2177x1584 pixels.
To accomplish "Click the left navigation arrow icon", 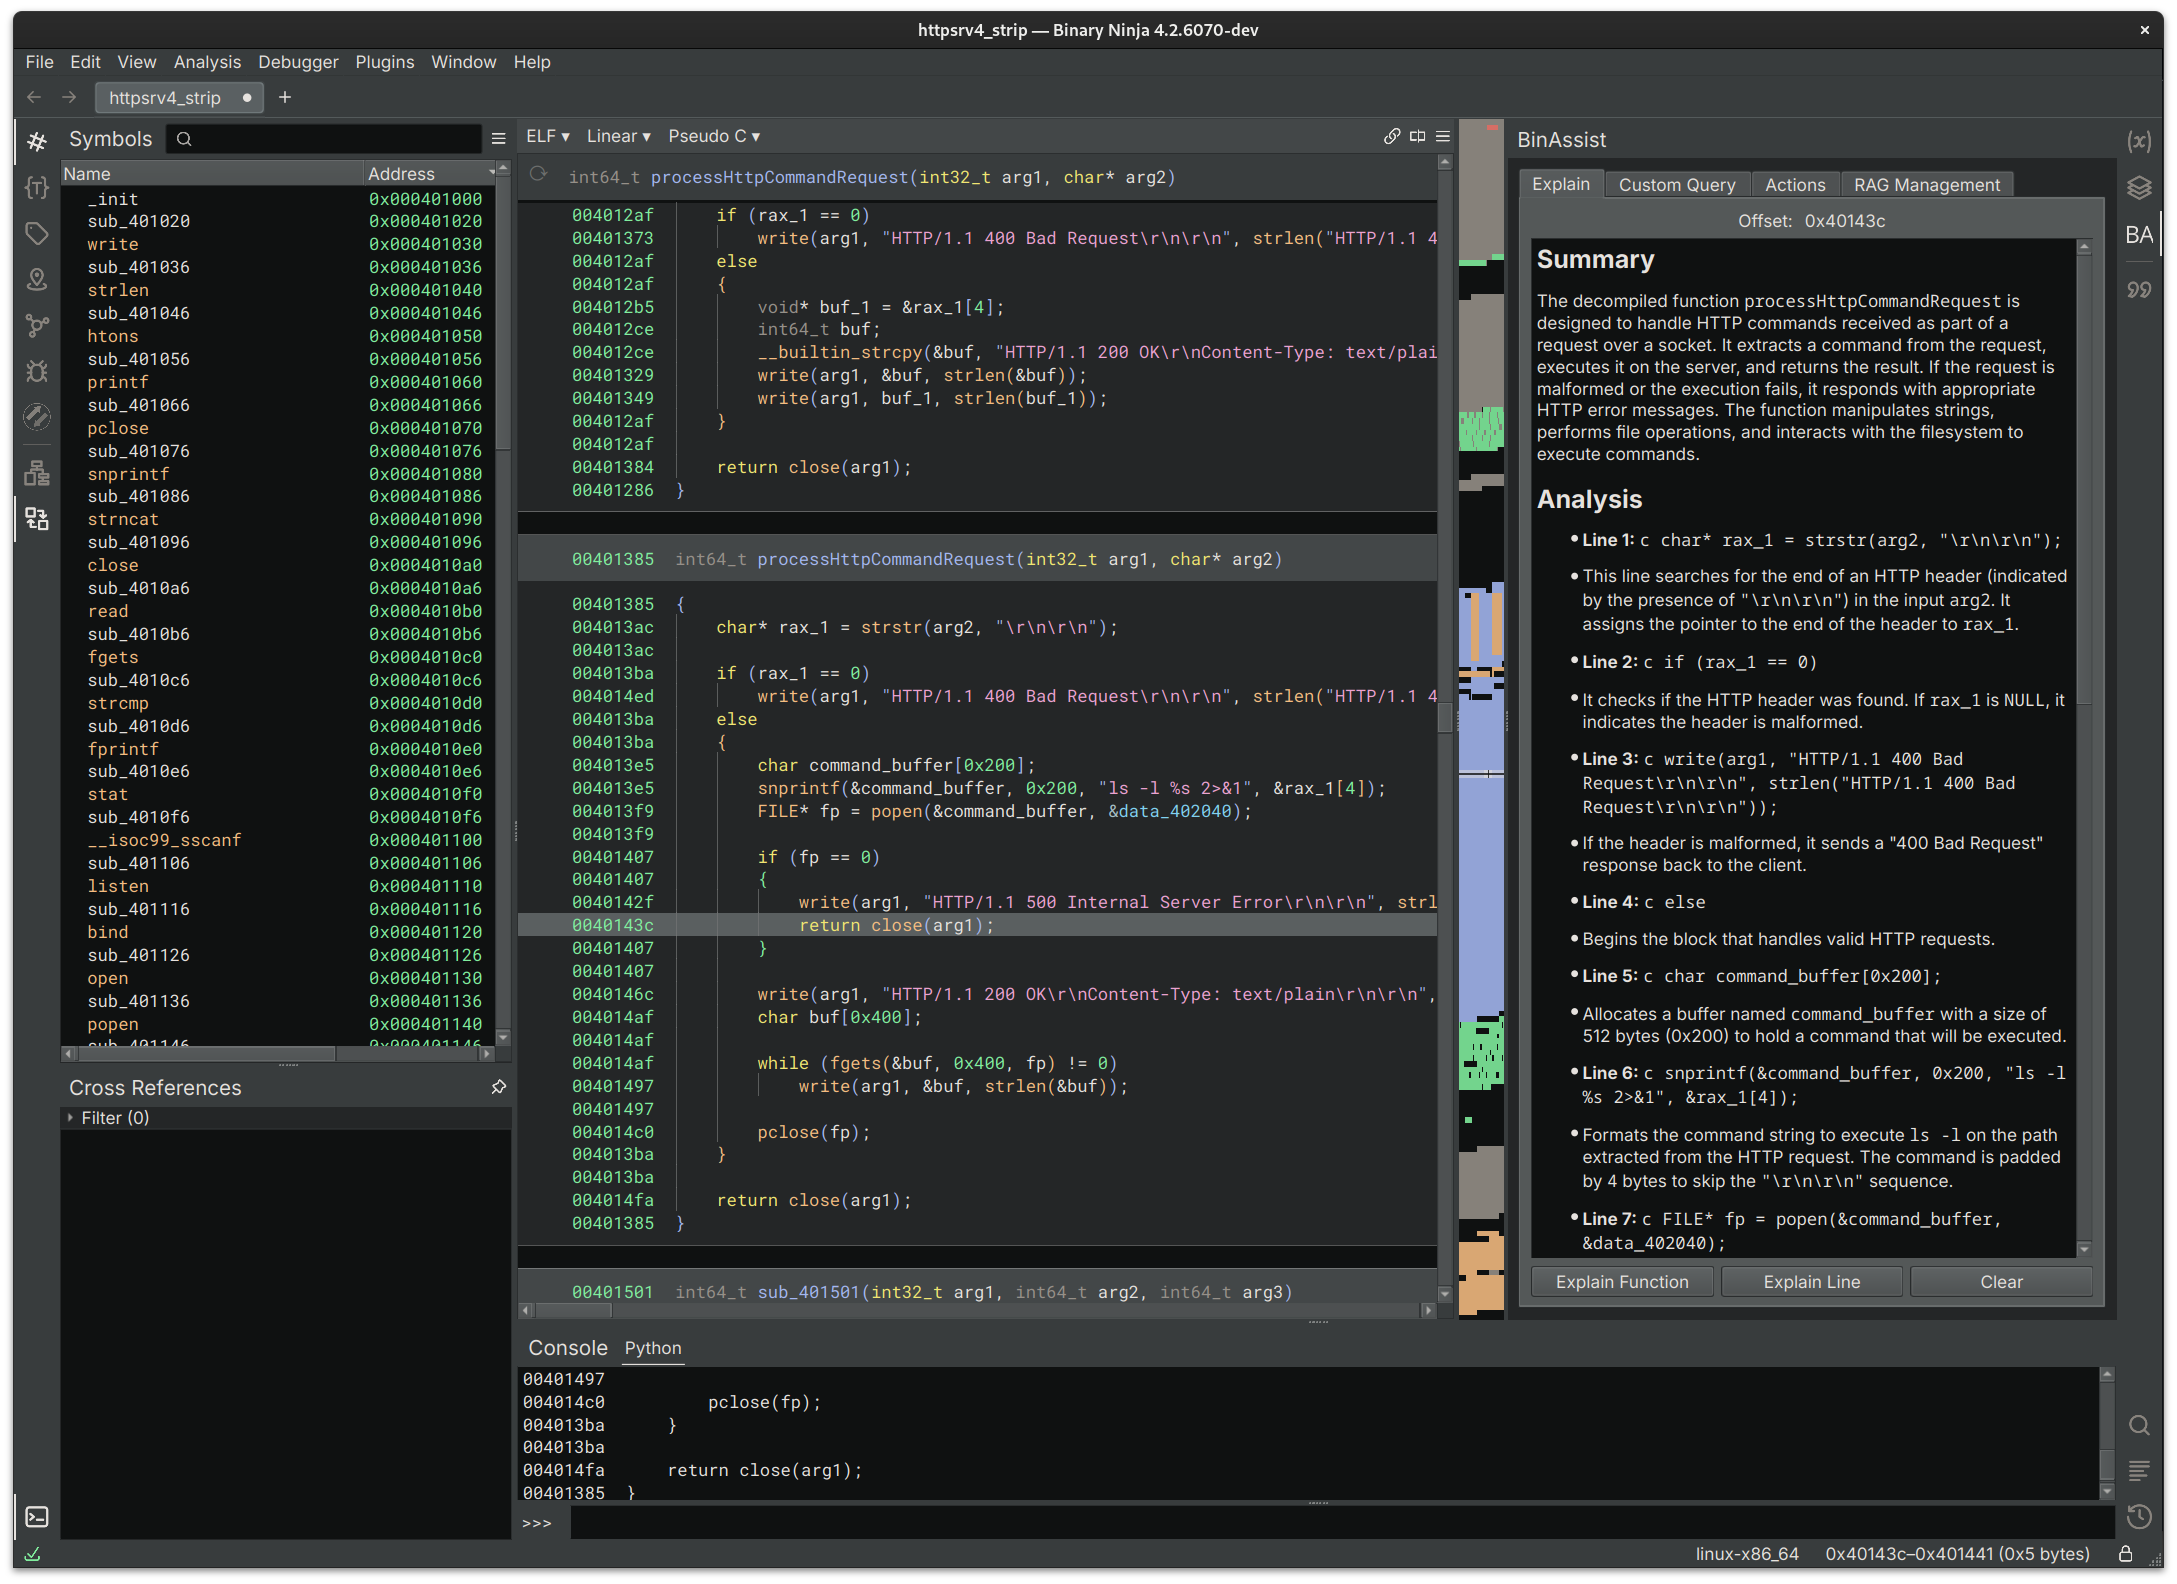I will pyautogui.click(x=34, y=96).
